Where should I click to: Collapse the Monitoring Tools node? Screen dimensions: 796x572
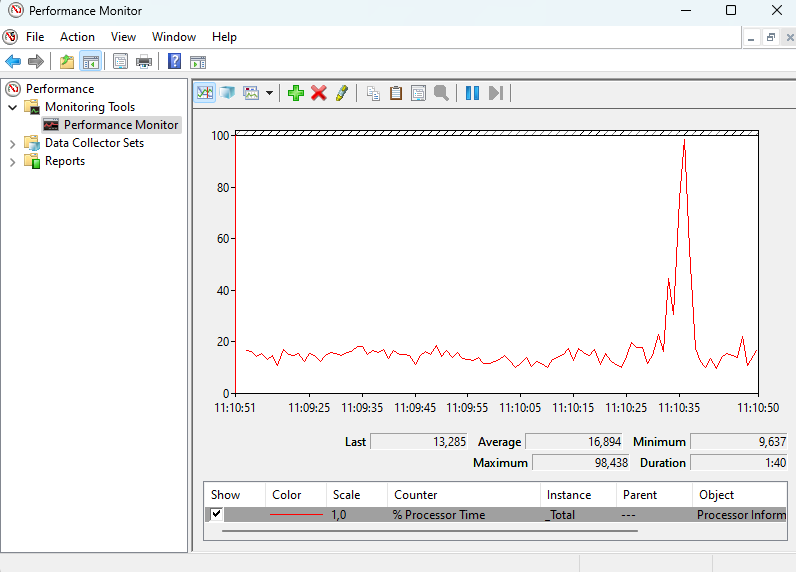(13, 107)
